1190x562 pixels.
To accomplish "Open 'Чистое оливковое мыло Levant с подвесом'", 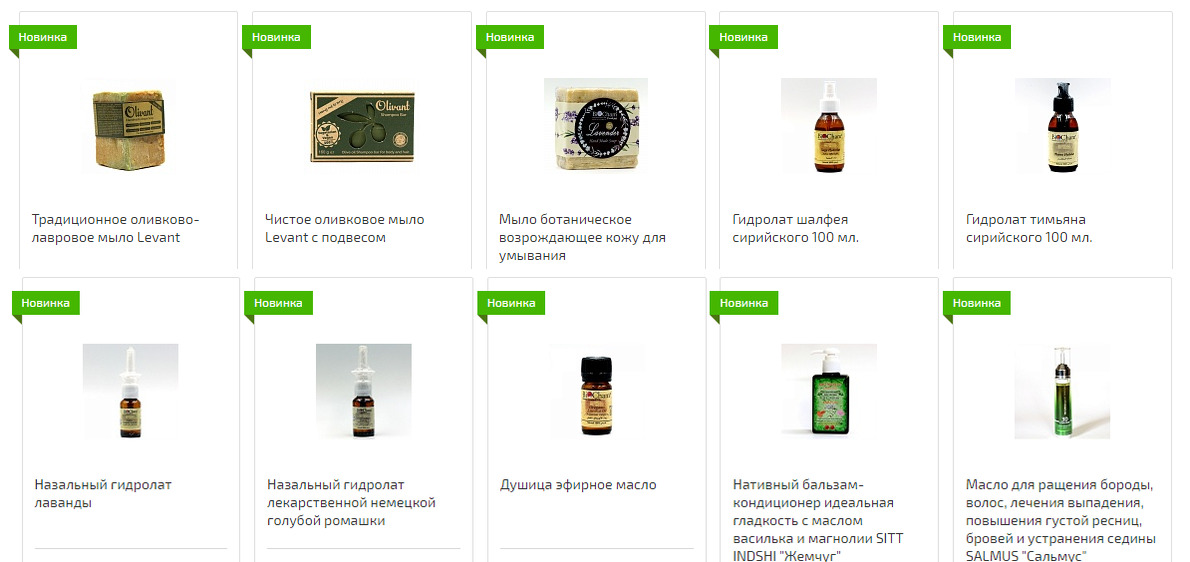I will click(345, 228).
